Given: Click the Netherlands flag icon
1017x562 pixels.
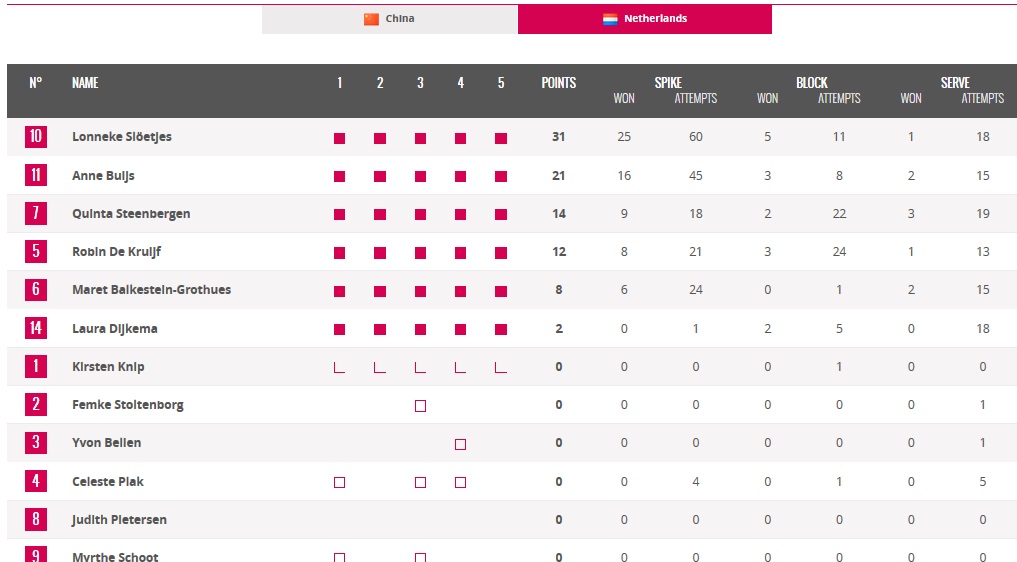Looking at the screenshot, I should pos(610,19).
